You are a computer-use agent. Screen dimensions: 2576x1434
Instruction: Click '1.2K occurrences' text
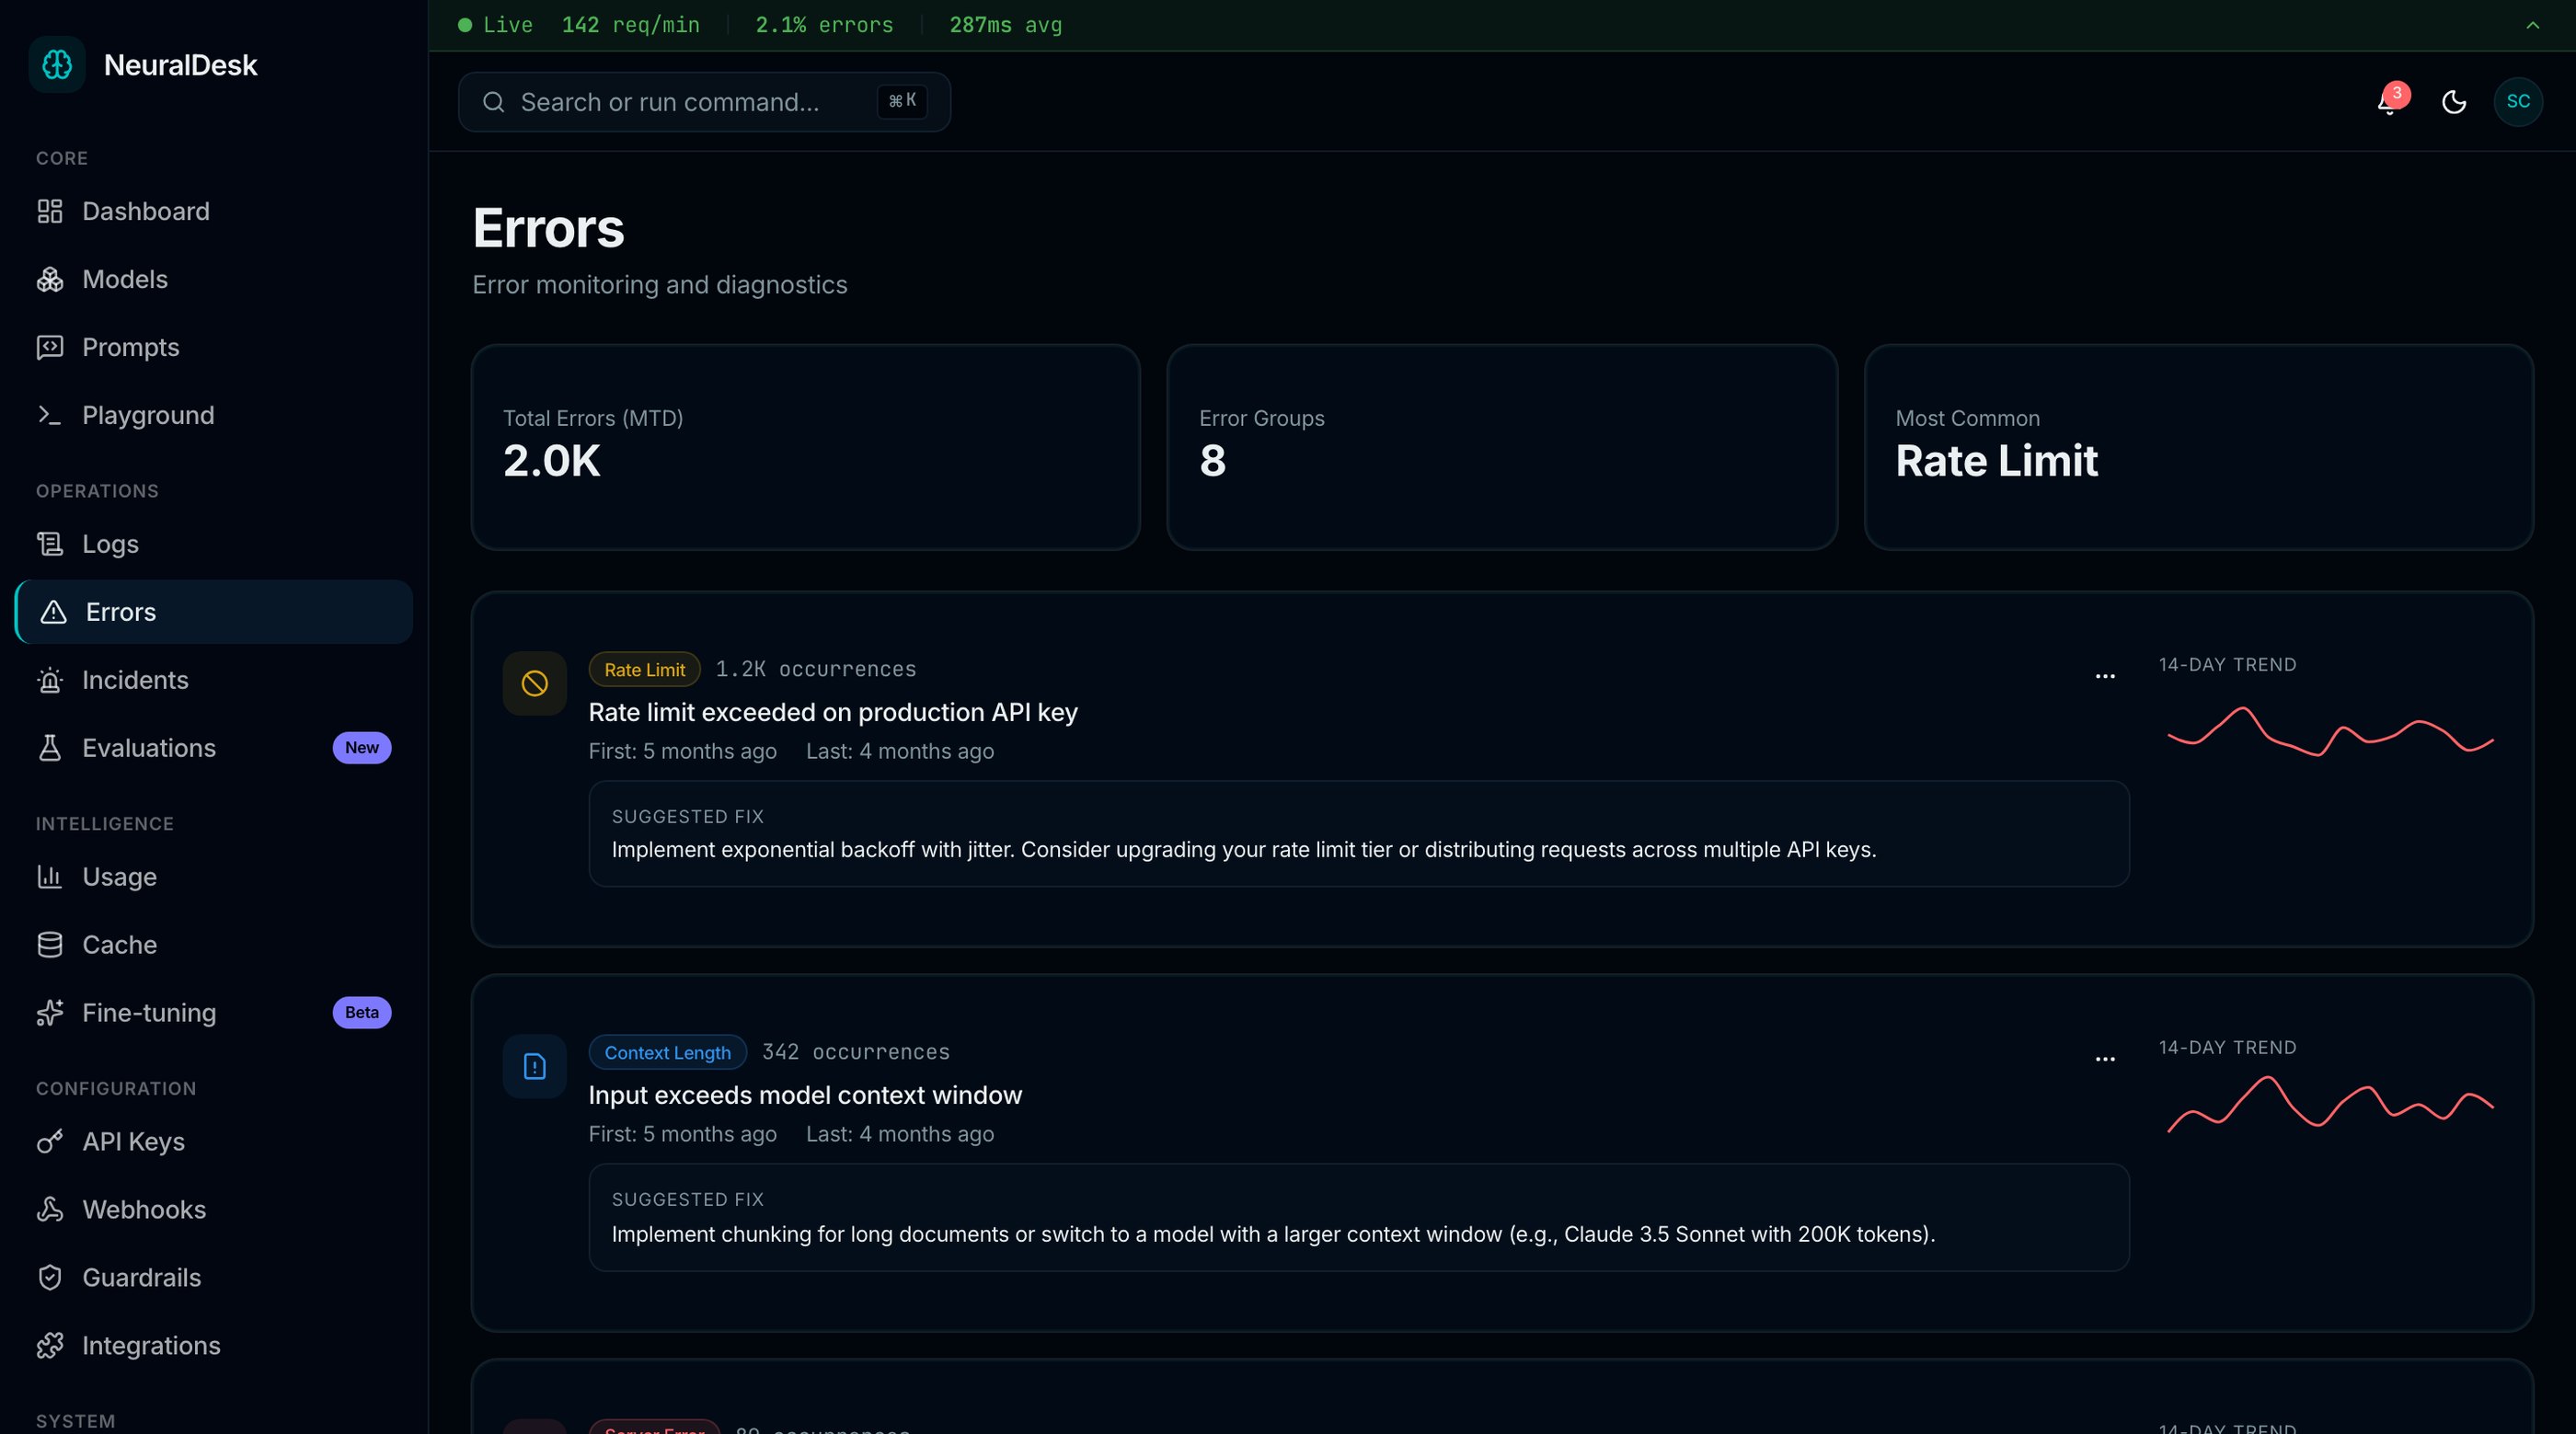point(816,669)
